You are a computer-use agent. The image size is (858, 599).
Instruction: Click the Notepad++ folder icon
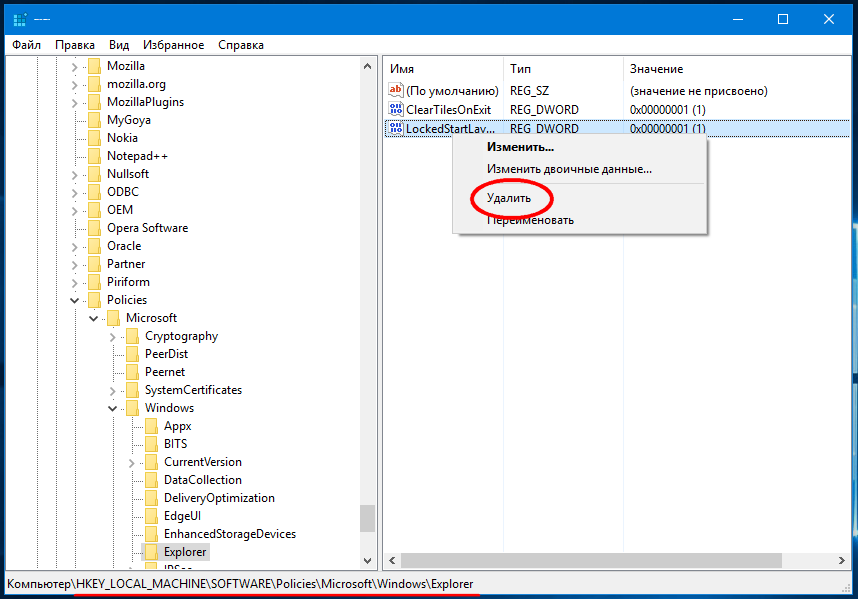[94, 156]
